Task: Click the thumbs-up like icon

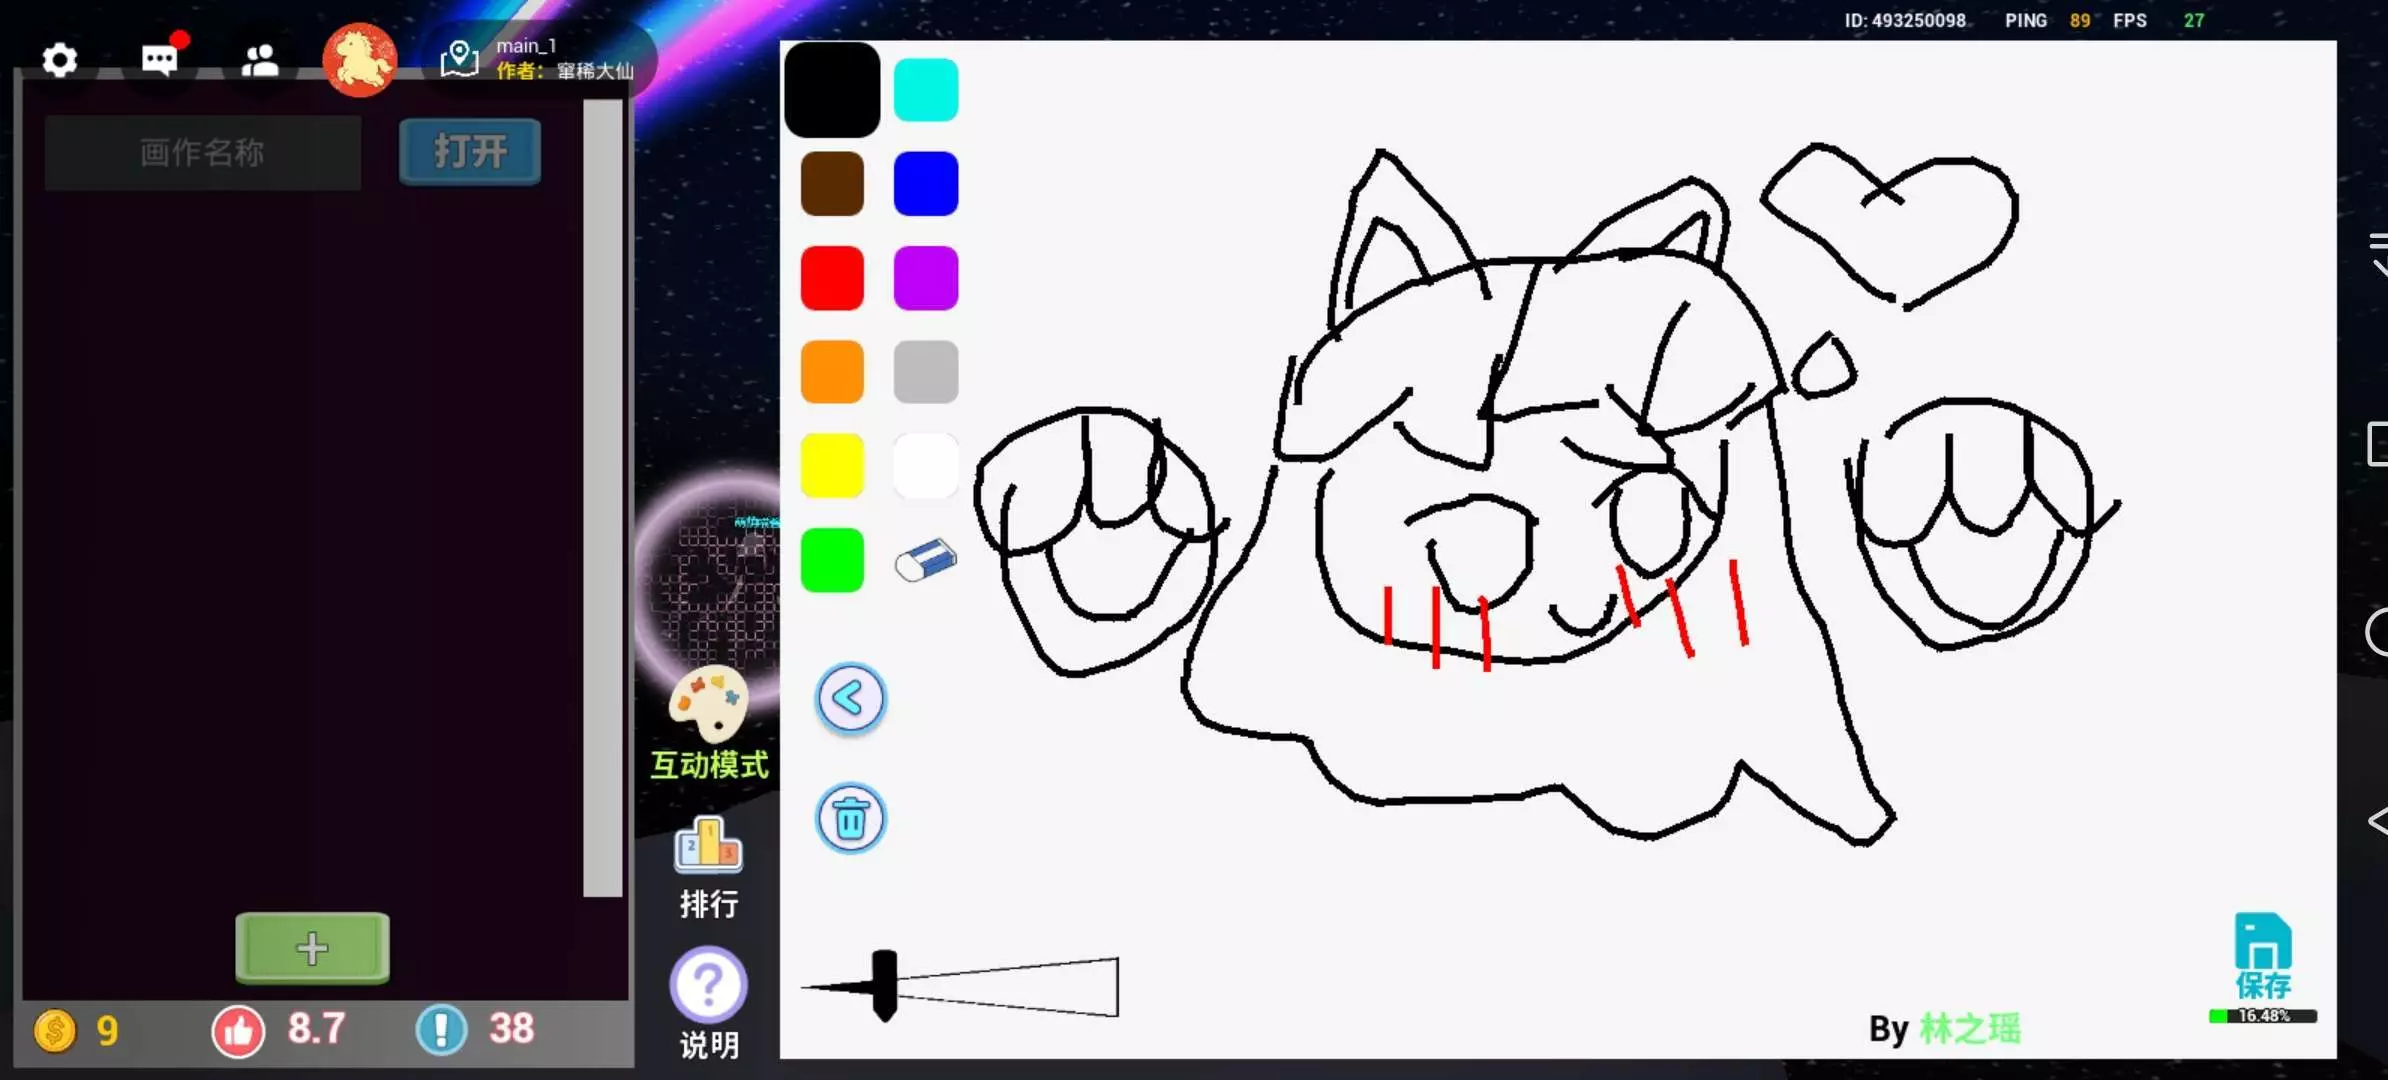Action: (238, 1030)
